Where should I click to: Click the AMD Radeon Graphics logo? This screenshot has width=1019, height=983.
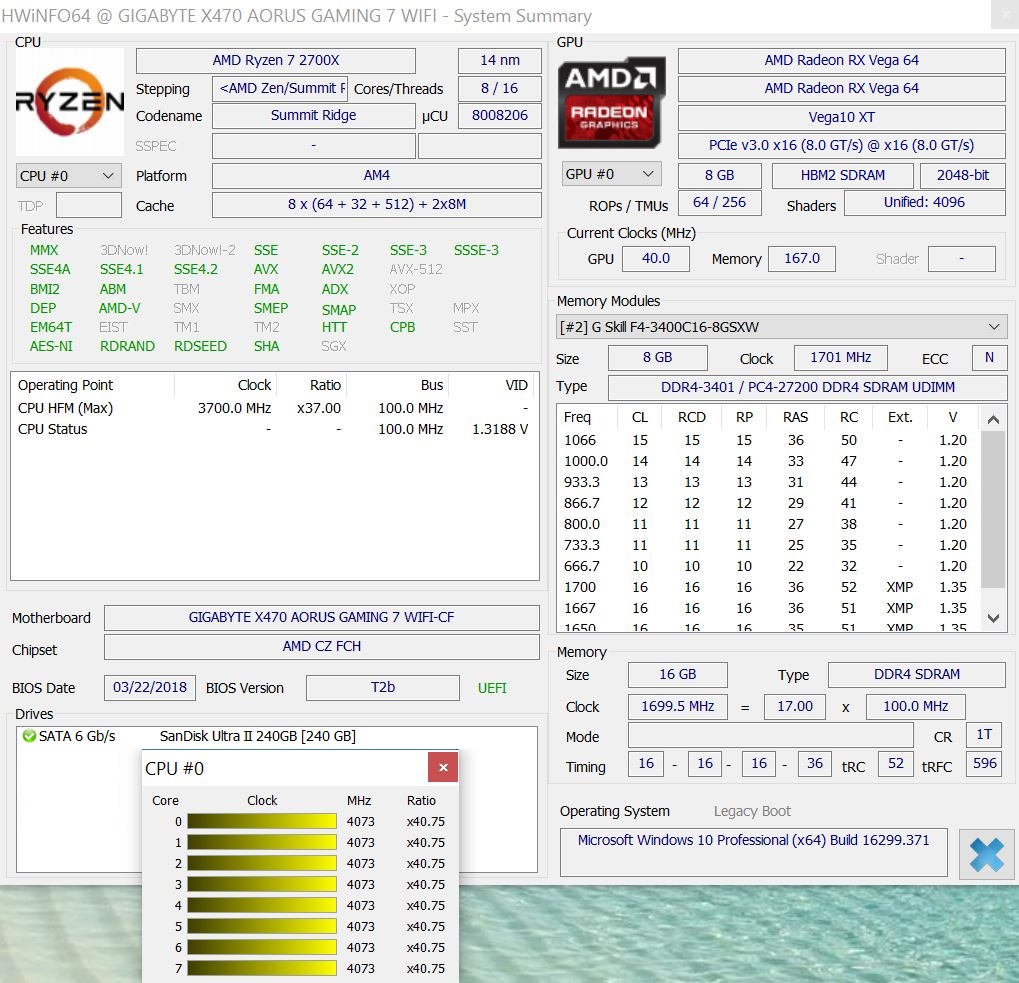611,102
